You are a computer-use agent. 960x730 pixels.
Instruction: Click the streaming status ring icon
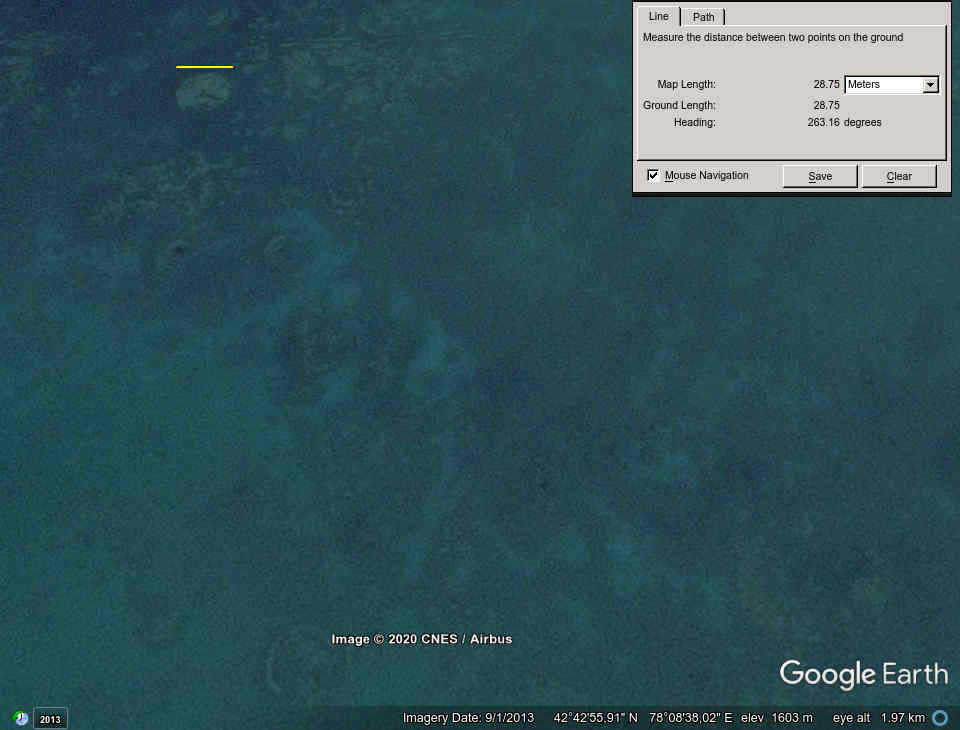940,718
